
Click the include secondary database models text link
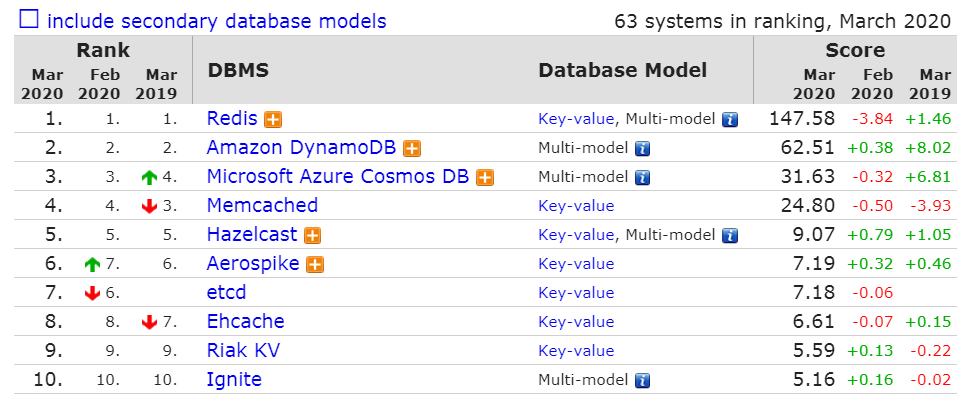(x=217, y=21)
